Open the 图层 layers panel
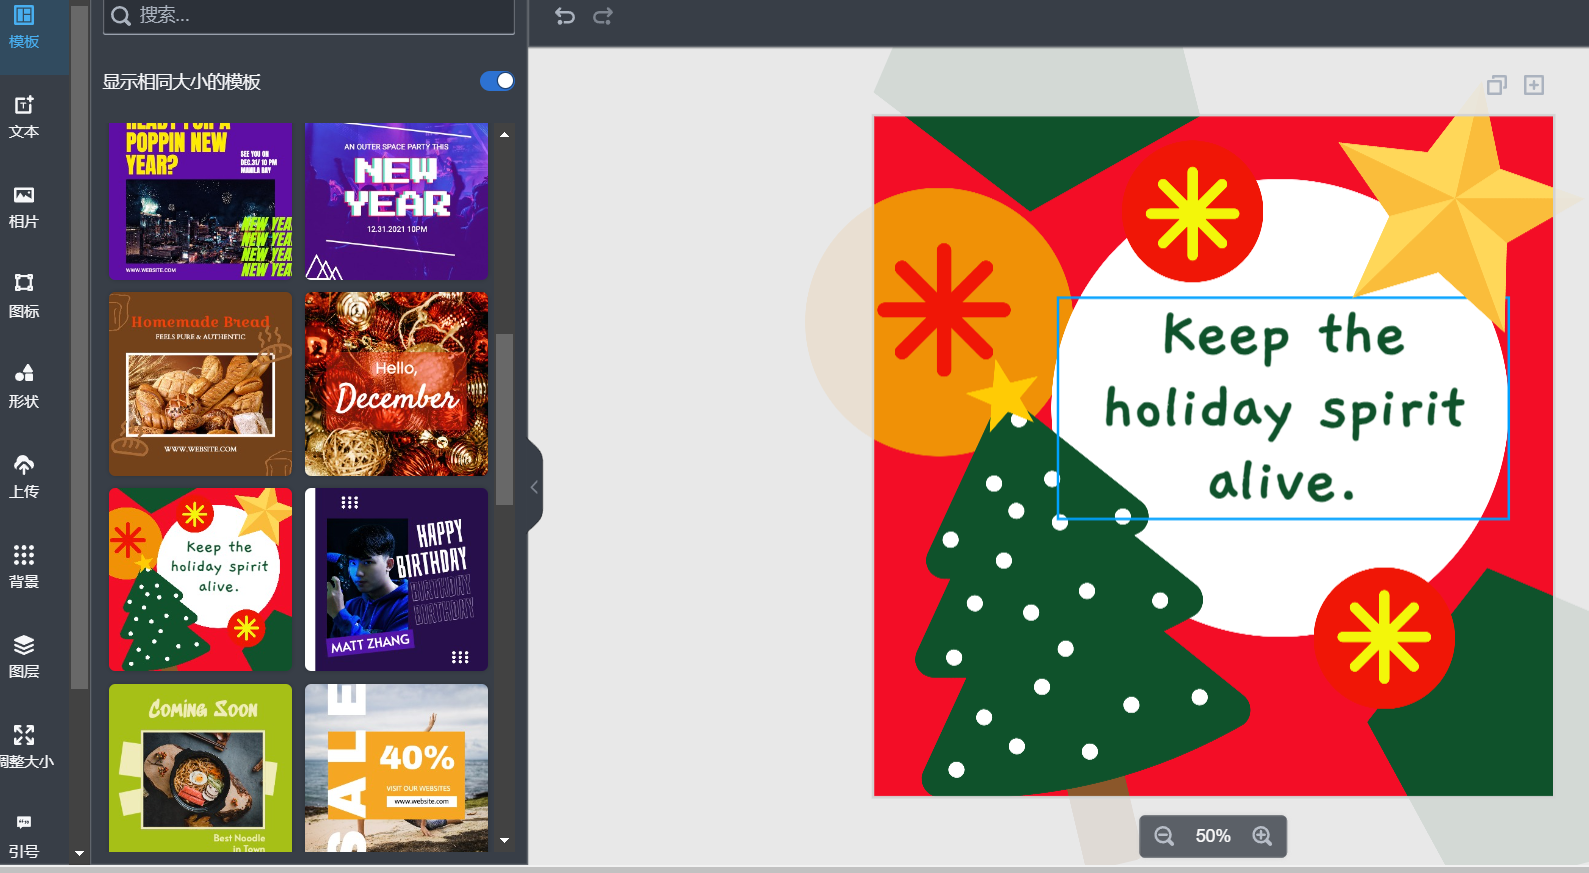Screen dimensions: 1589x873 [24, 657]
